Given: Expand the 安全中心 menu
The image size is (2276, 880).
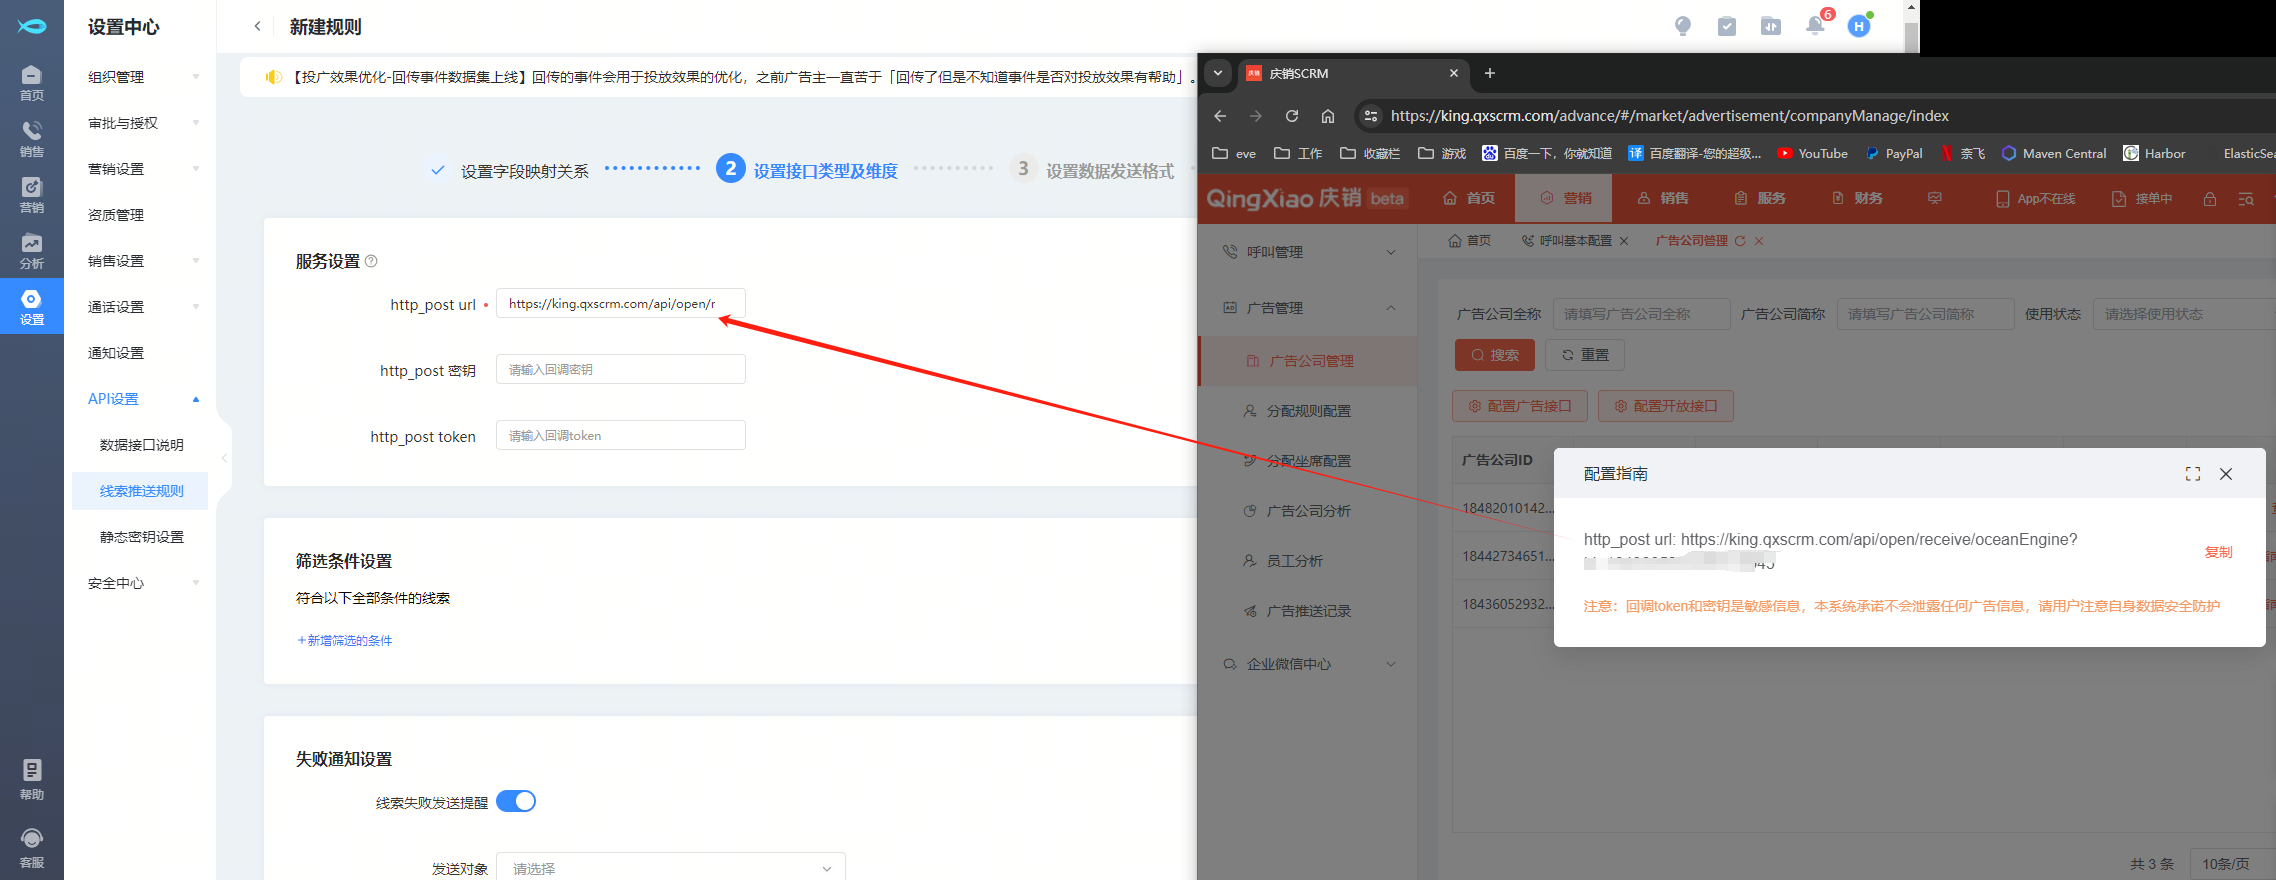Looking at the screenshot, I should (x=142, y=583).
